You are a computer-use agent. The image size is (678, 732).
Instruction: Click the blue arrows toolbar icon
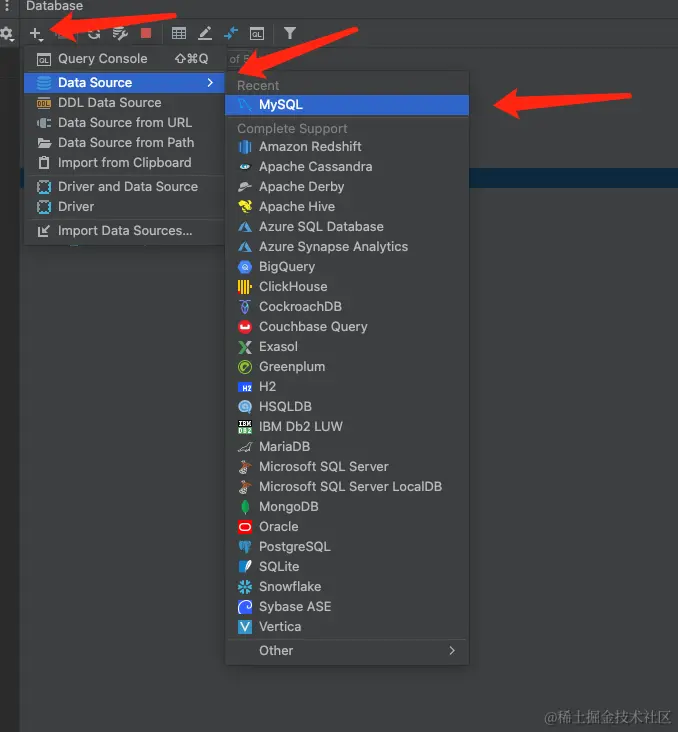[231, 34]
